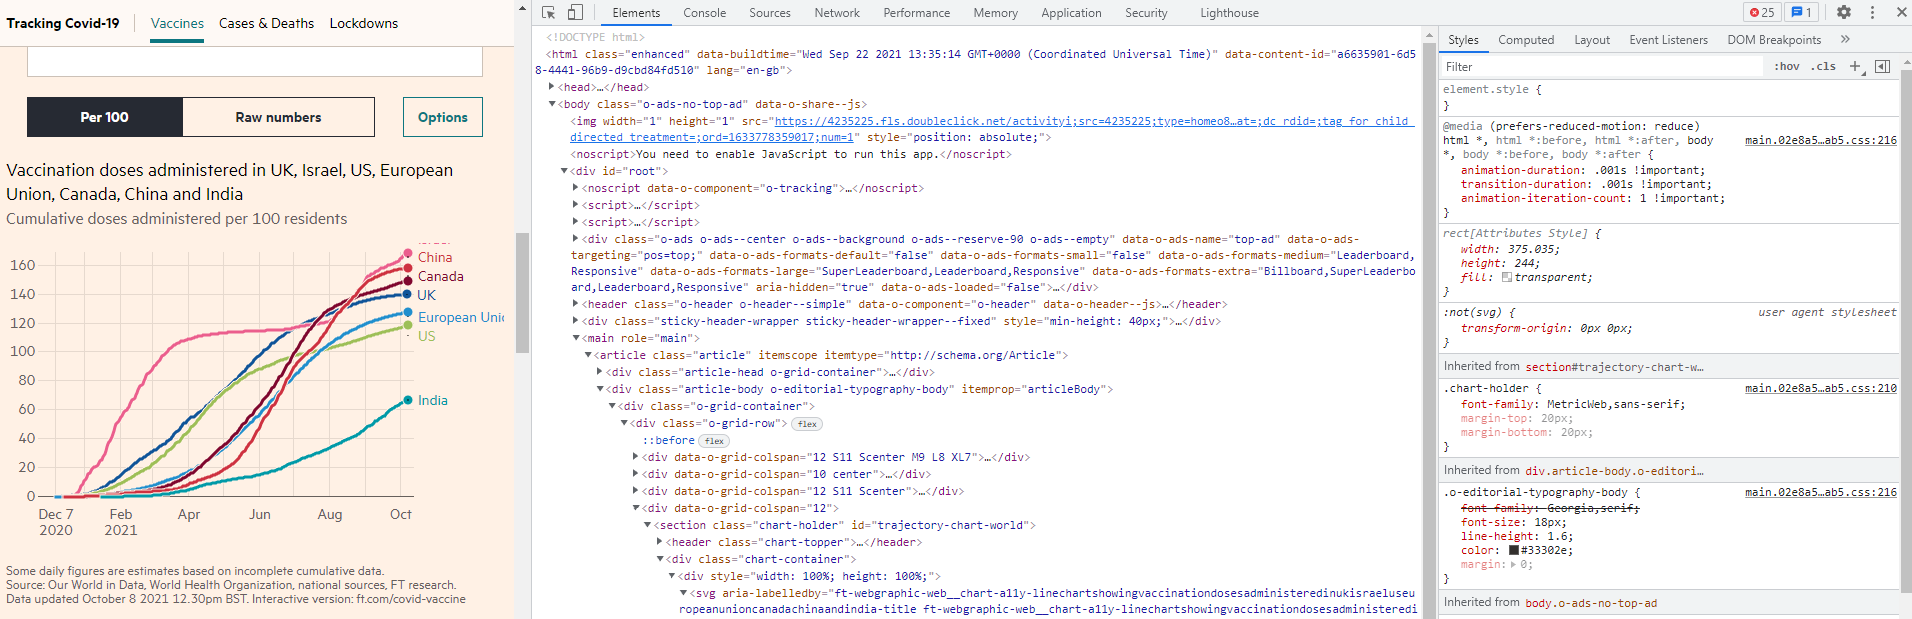This screenshot has height=619, width=1912.
Task: Click the #33302e color swatch
Action: (x=1514, y=550)
